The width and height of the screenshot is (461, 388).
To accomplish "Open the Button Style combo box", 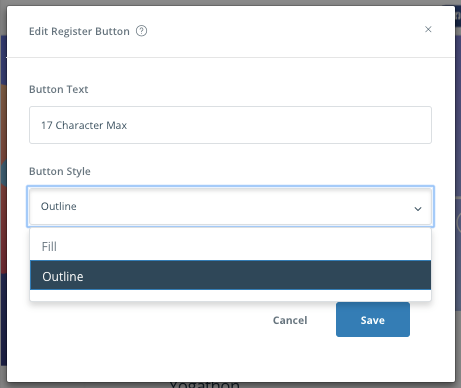I will pyautogui.click(x=230, y=206).
